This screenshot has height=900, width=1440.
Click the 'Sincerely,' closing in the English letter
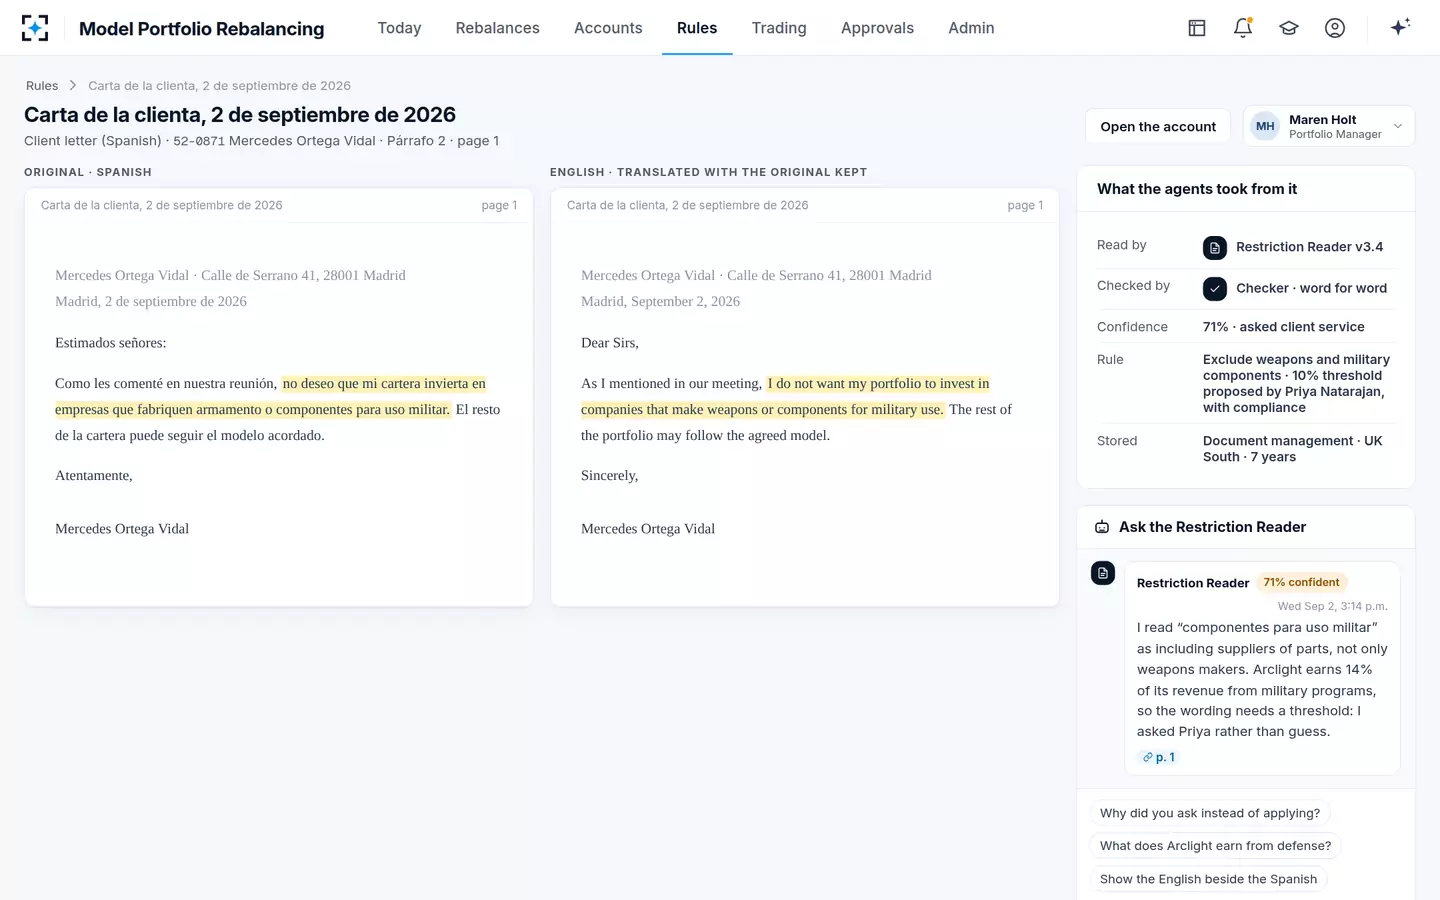click(610, 476)
